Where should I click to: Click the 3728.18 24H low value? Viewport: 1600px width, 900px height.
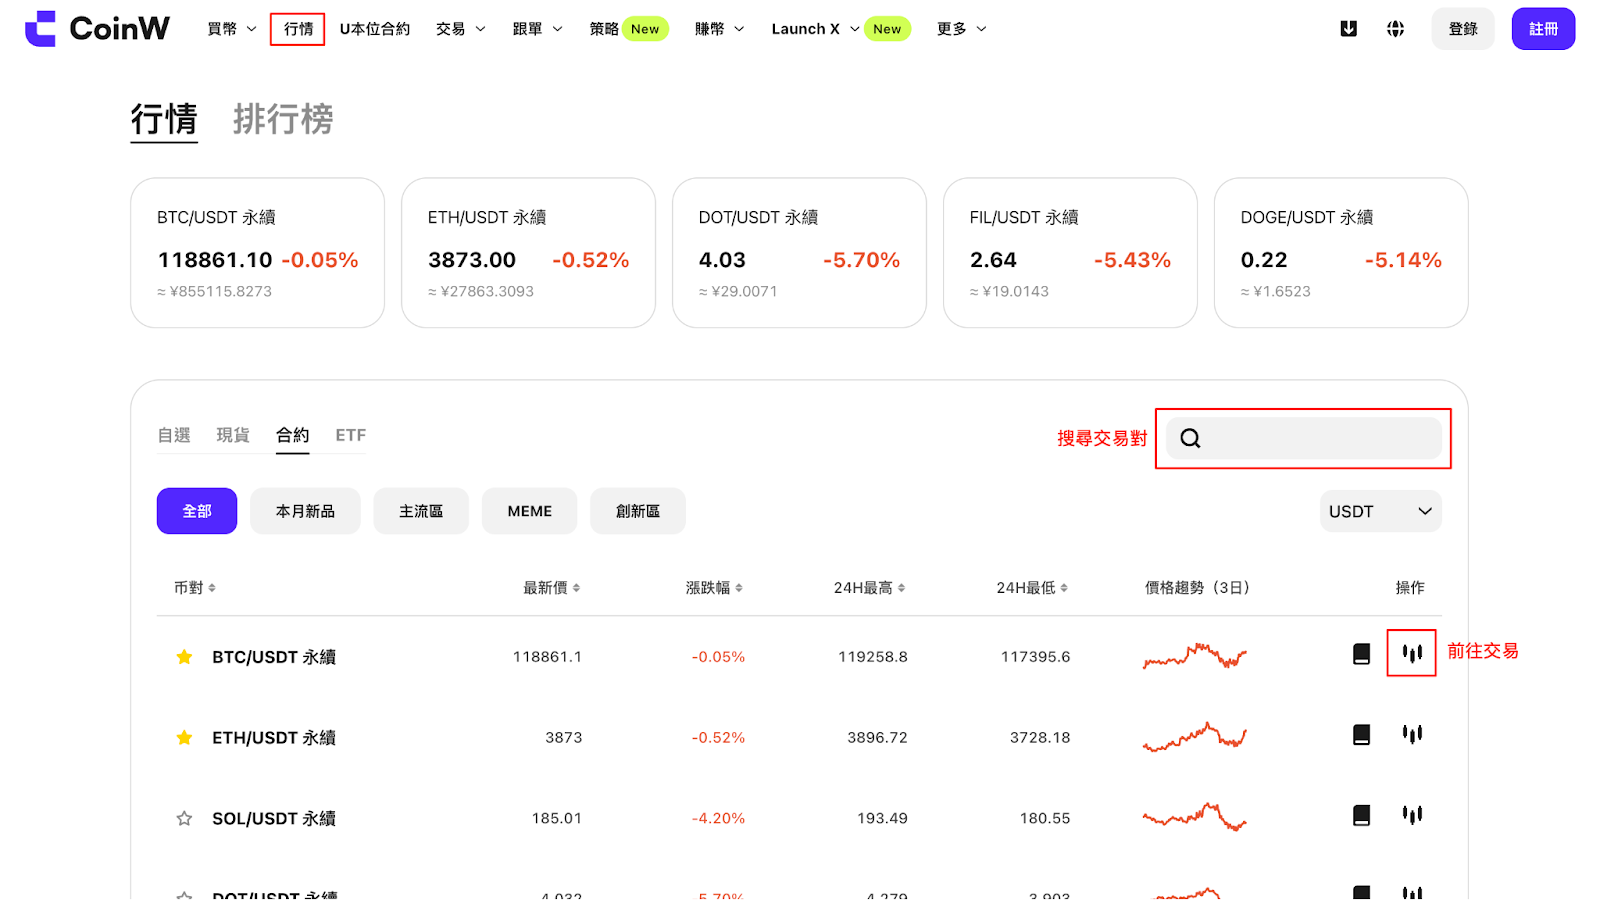(1040, 738)
